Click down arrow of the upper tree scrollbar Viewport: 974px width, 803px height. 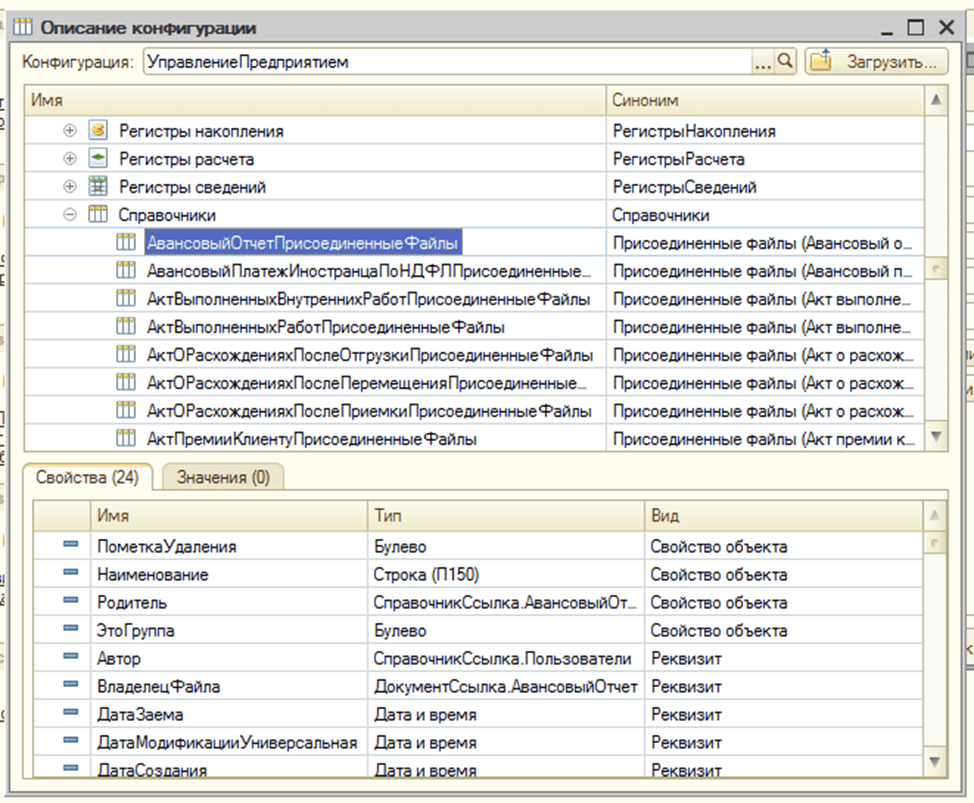pyautogui.click(x=936, y=436)
